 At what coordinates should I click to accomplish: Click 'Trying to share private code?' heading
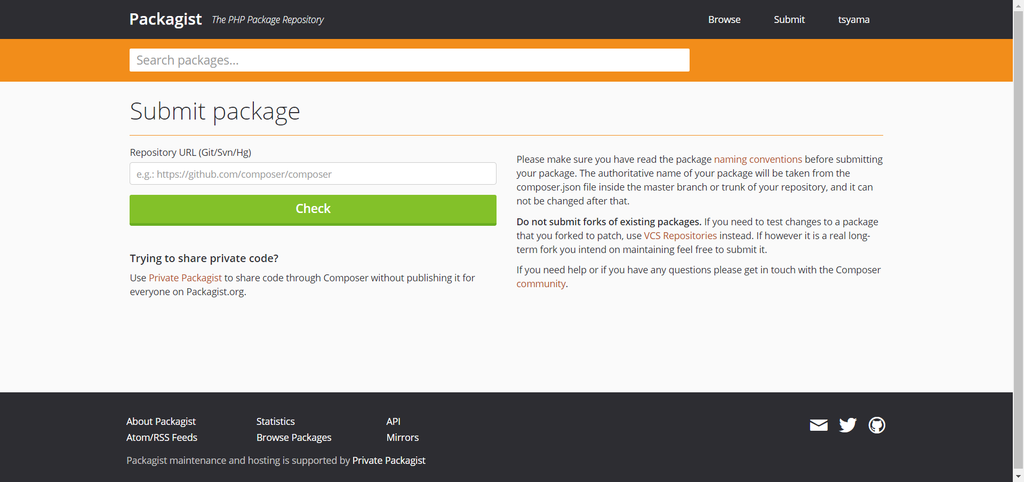204,258
